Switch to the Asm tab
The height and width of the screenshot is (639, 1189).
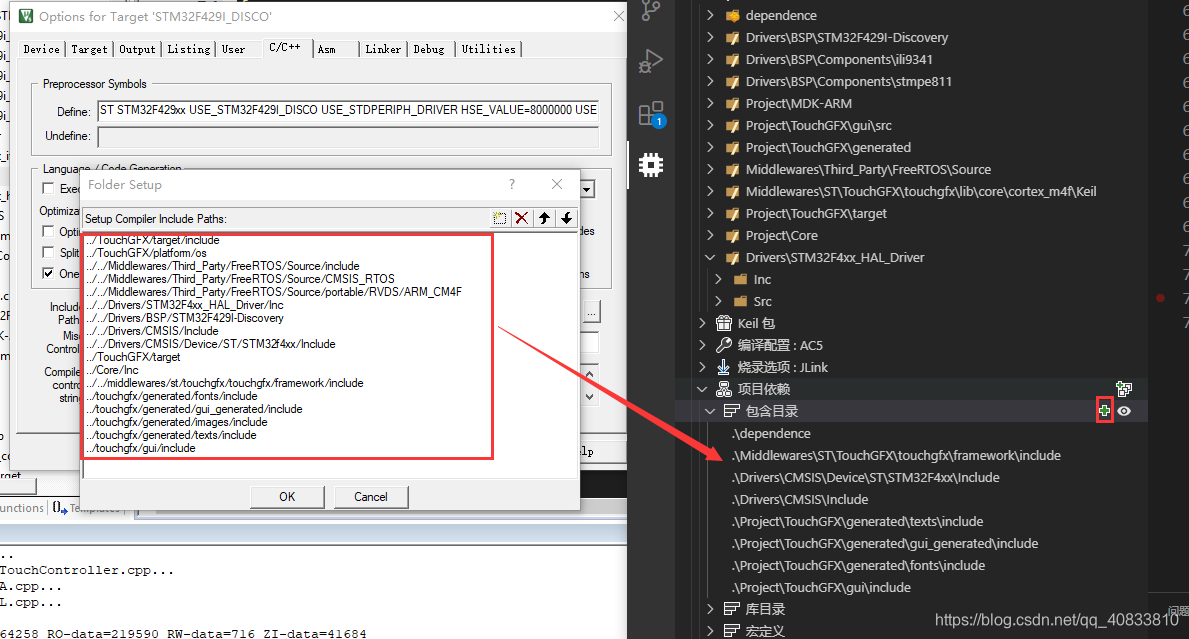click(327, 49)
